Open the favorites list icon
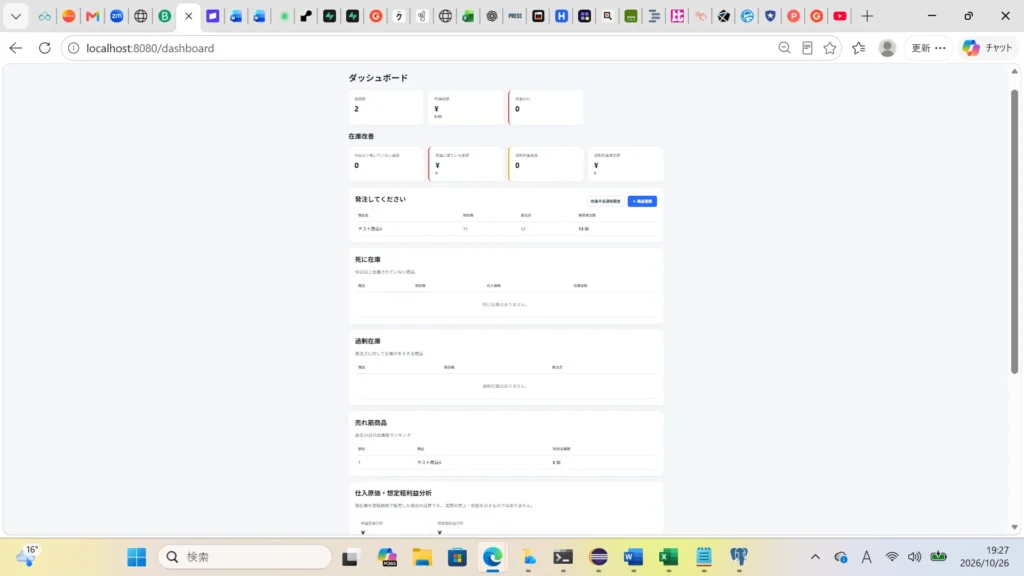This screenshot has width=1024, height=576. coord(859,48)
